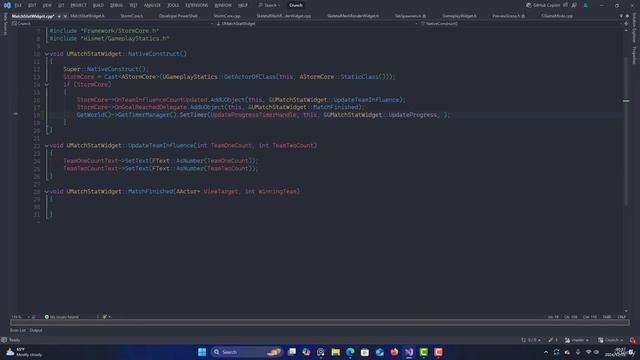Open Firefox from the taskbar
The width and height of the screenshot is (640, 360).
click(x=394, y=352)
